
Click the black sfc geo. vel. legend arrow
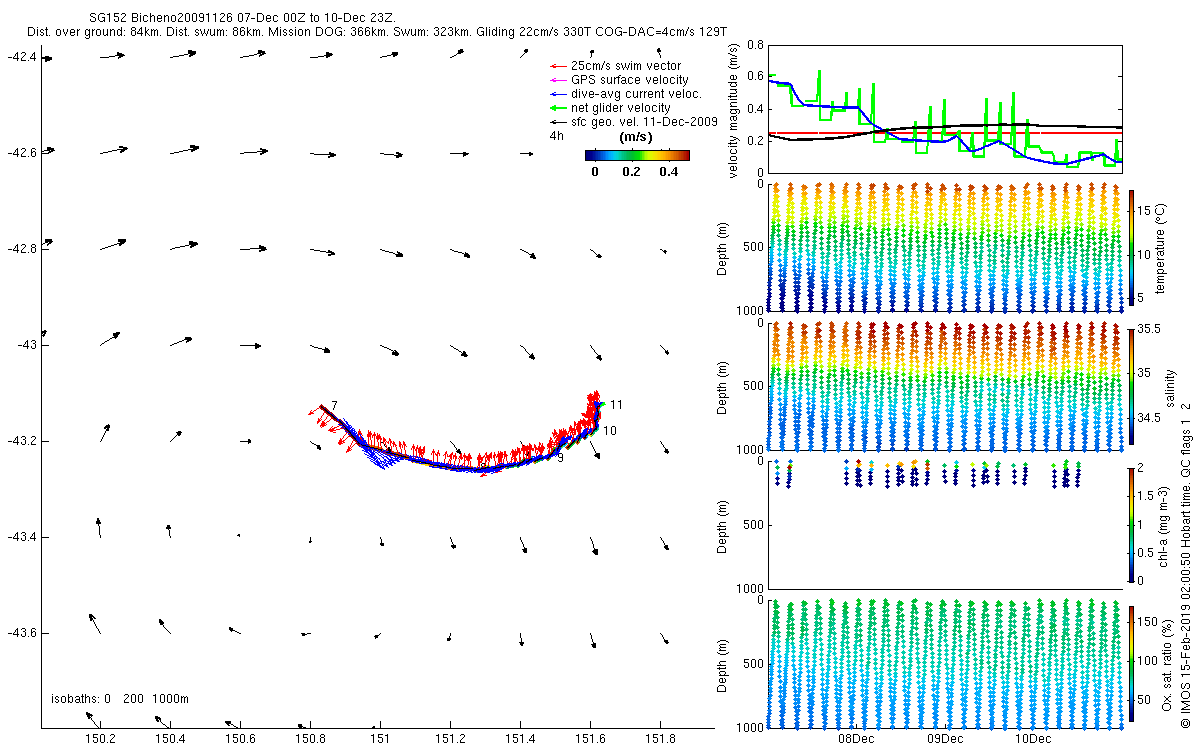click(x=557, y=122)
